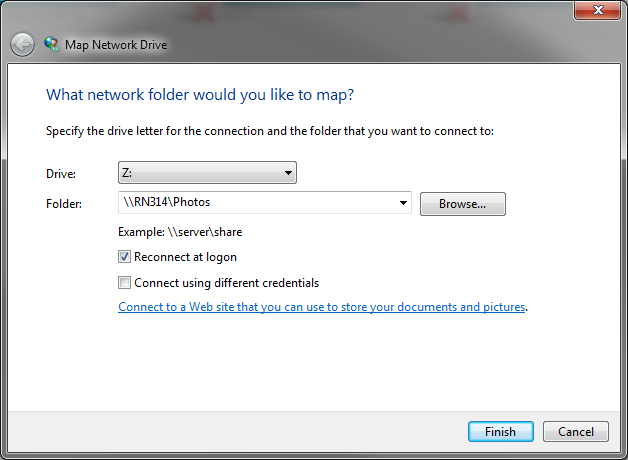
Task: Click the Map Network Drive title text
Action: click(116, 45)
